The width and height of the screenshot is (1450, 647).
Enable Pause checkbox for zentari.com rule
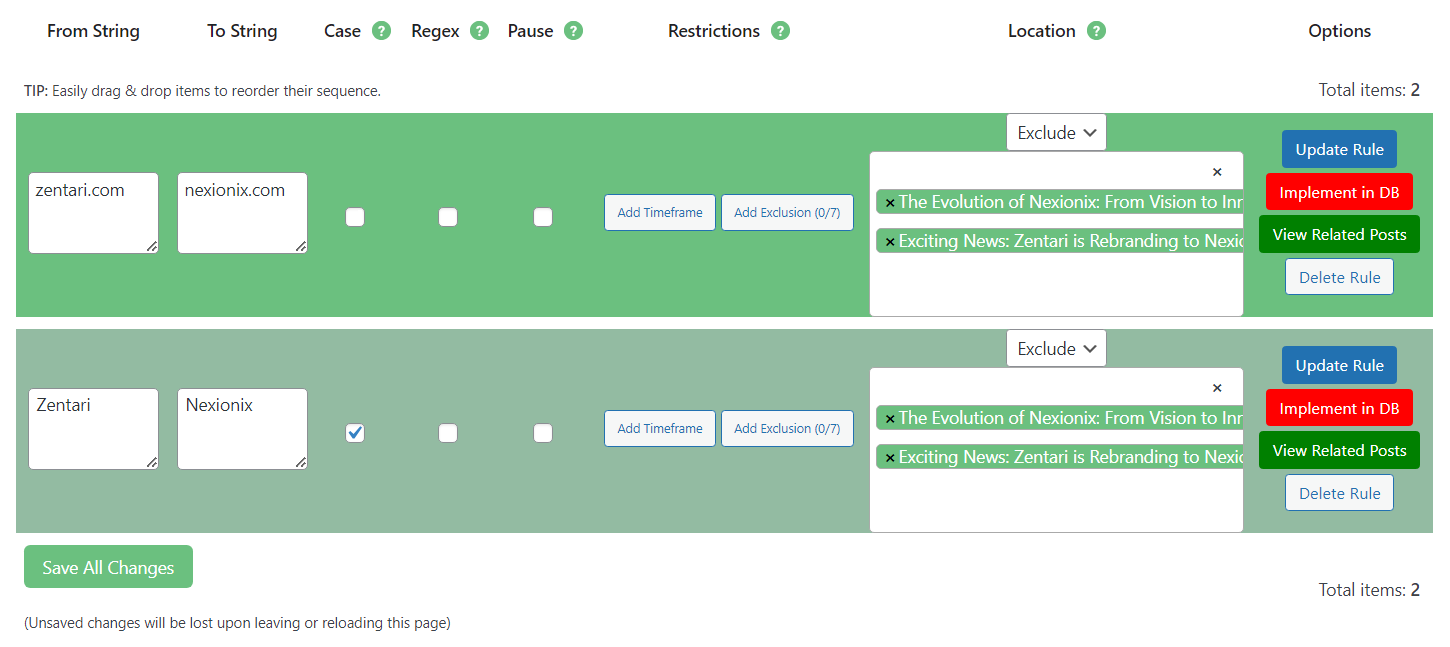point(543,217)
